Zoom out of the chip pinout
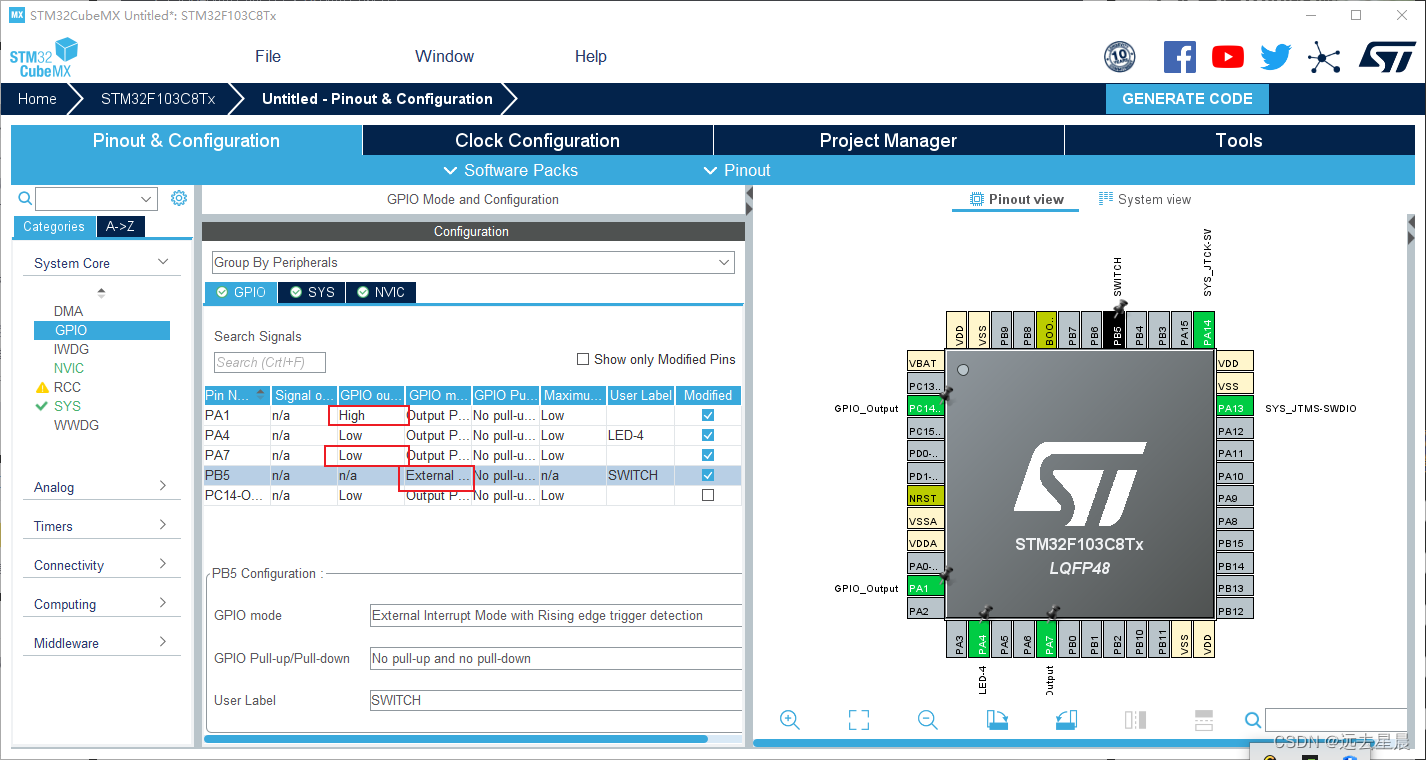This screenshot has height=760, width=1426. click(927, 720)
